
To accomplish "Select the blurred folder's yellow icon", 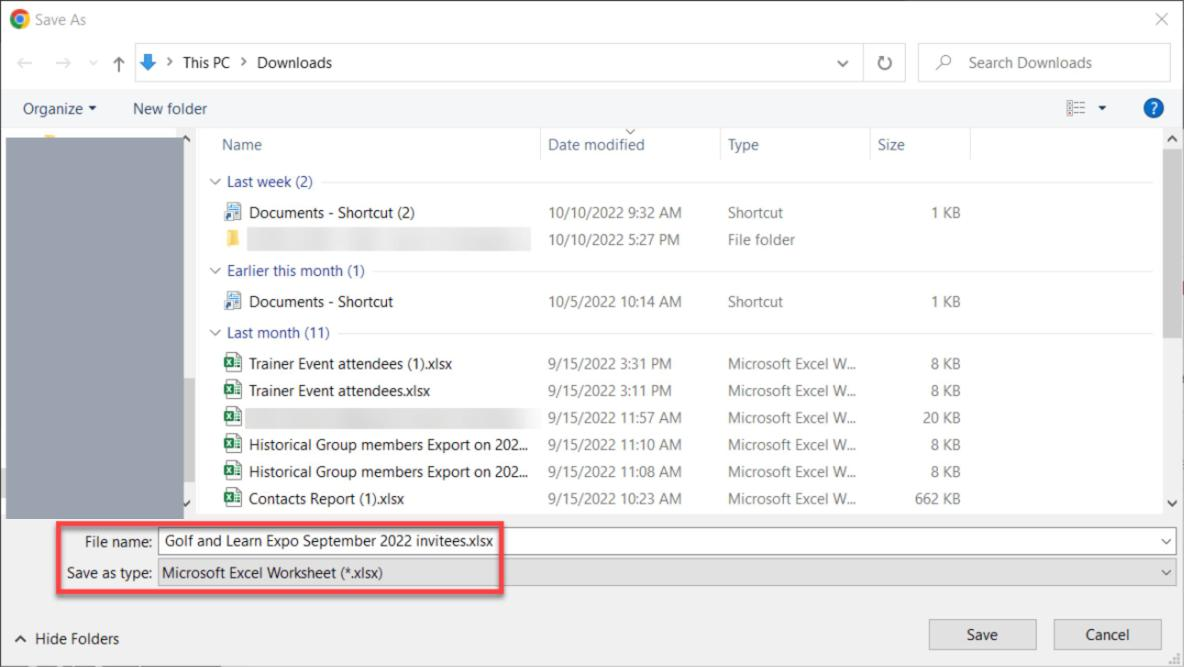I will coord(233,239).
